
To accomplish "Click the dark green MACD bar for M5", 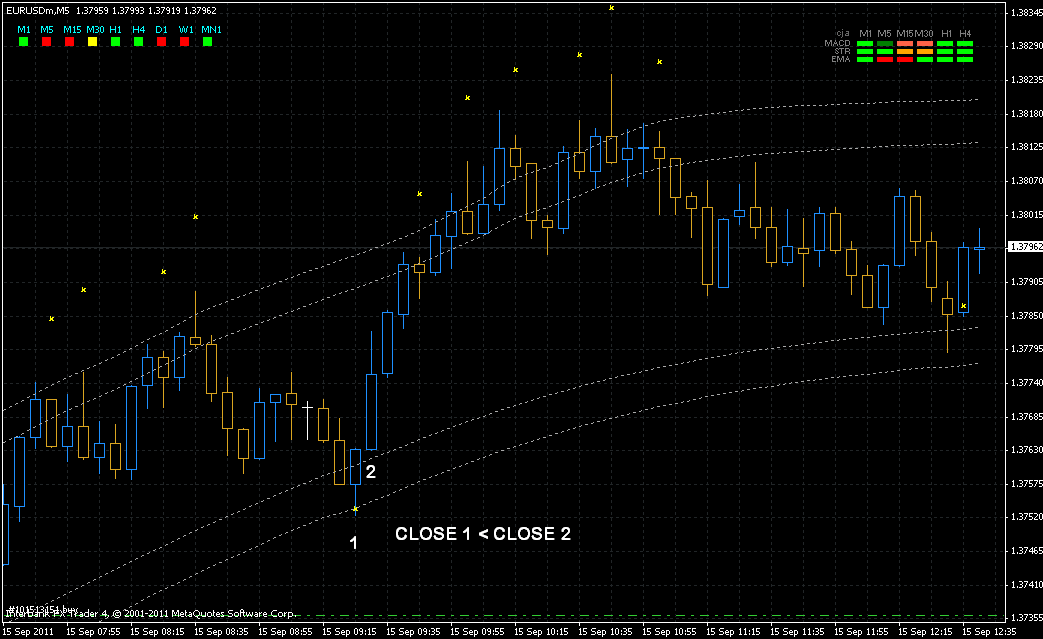I will click(x=885, y=43).
